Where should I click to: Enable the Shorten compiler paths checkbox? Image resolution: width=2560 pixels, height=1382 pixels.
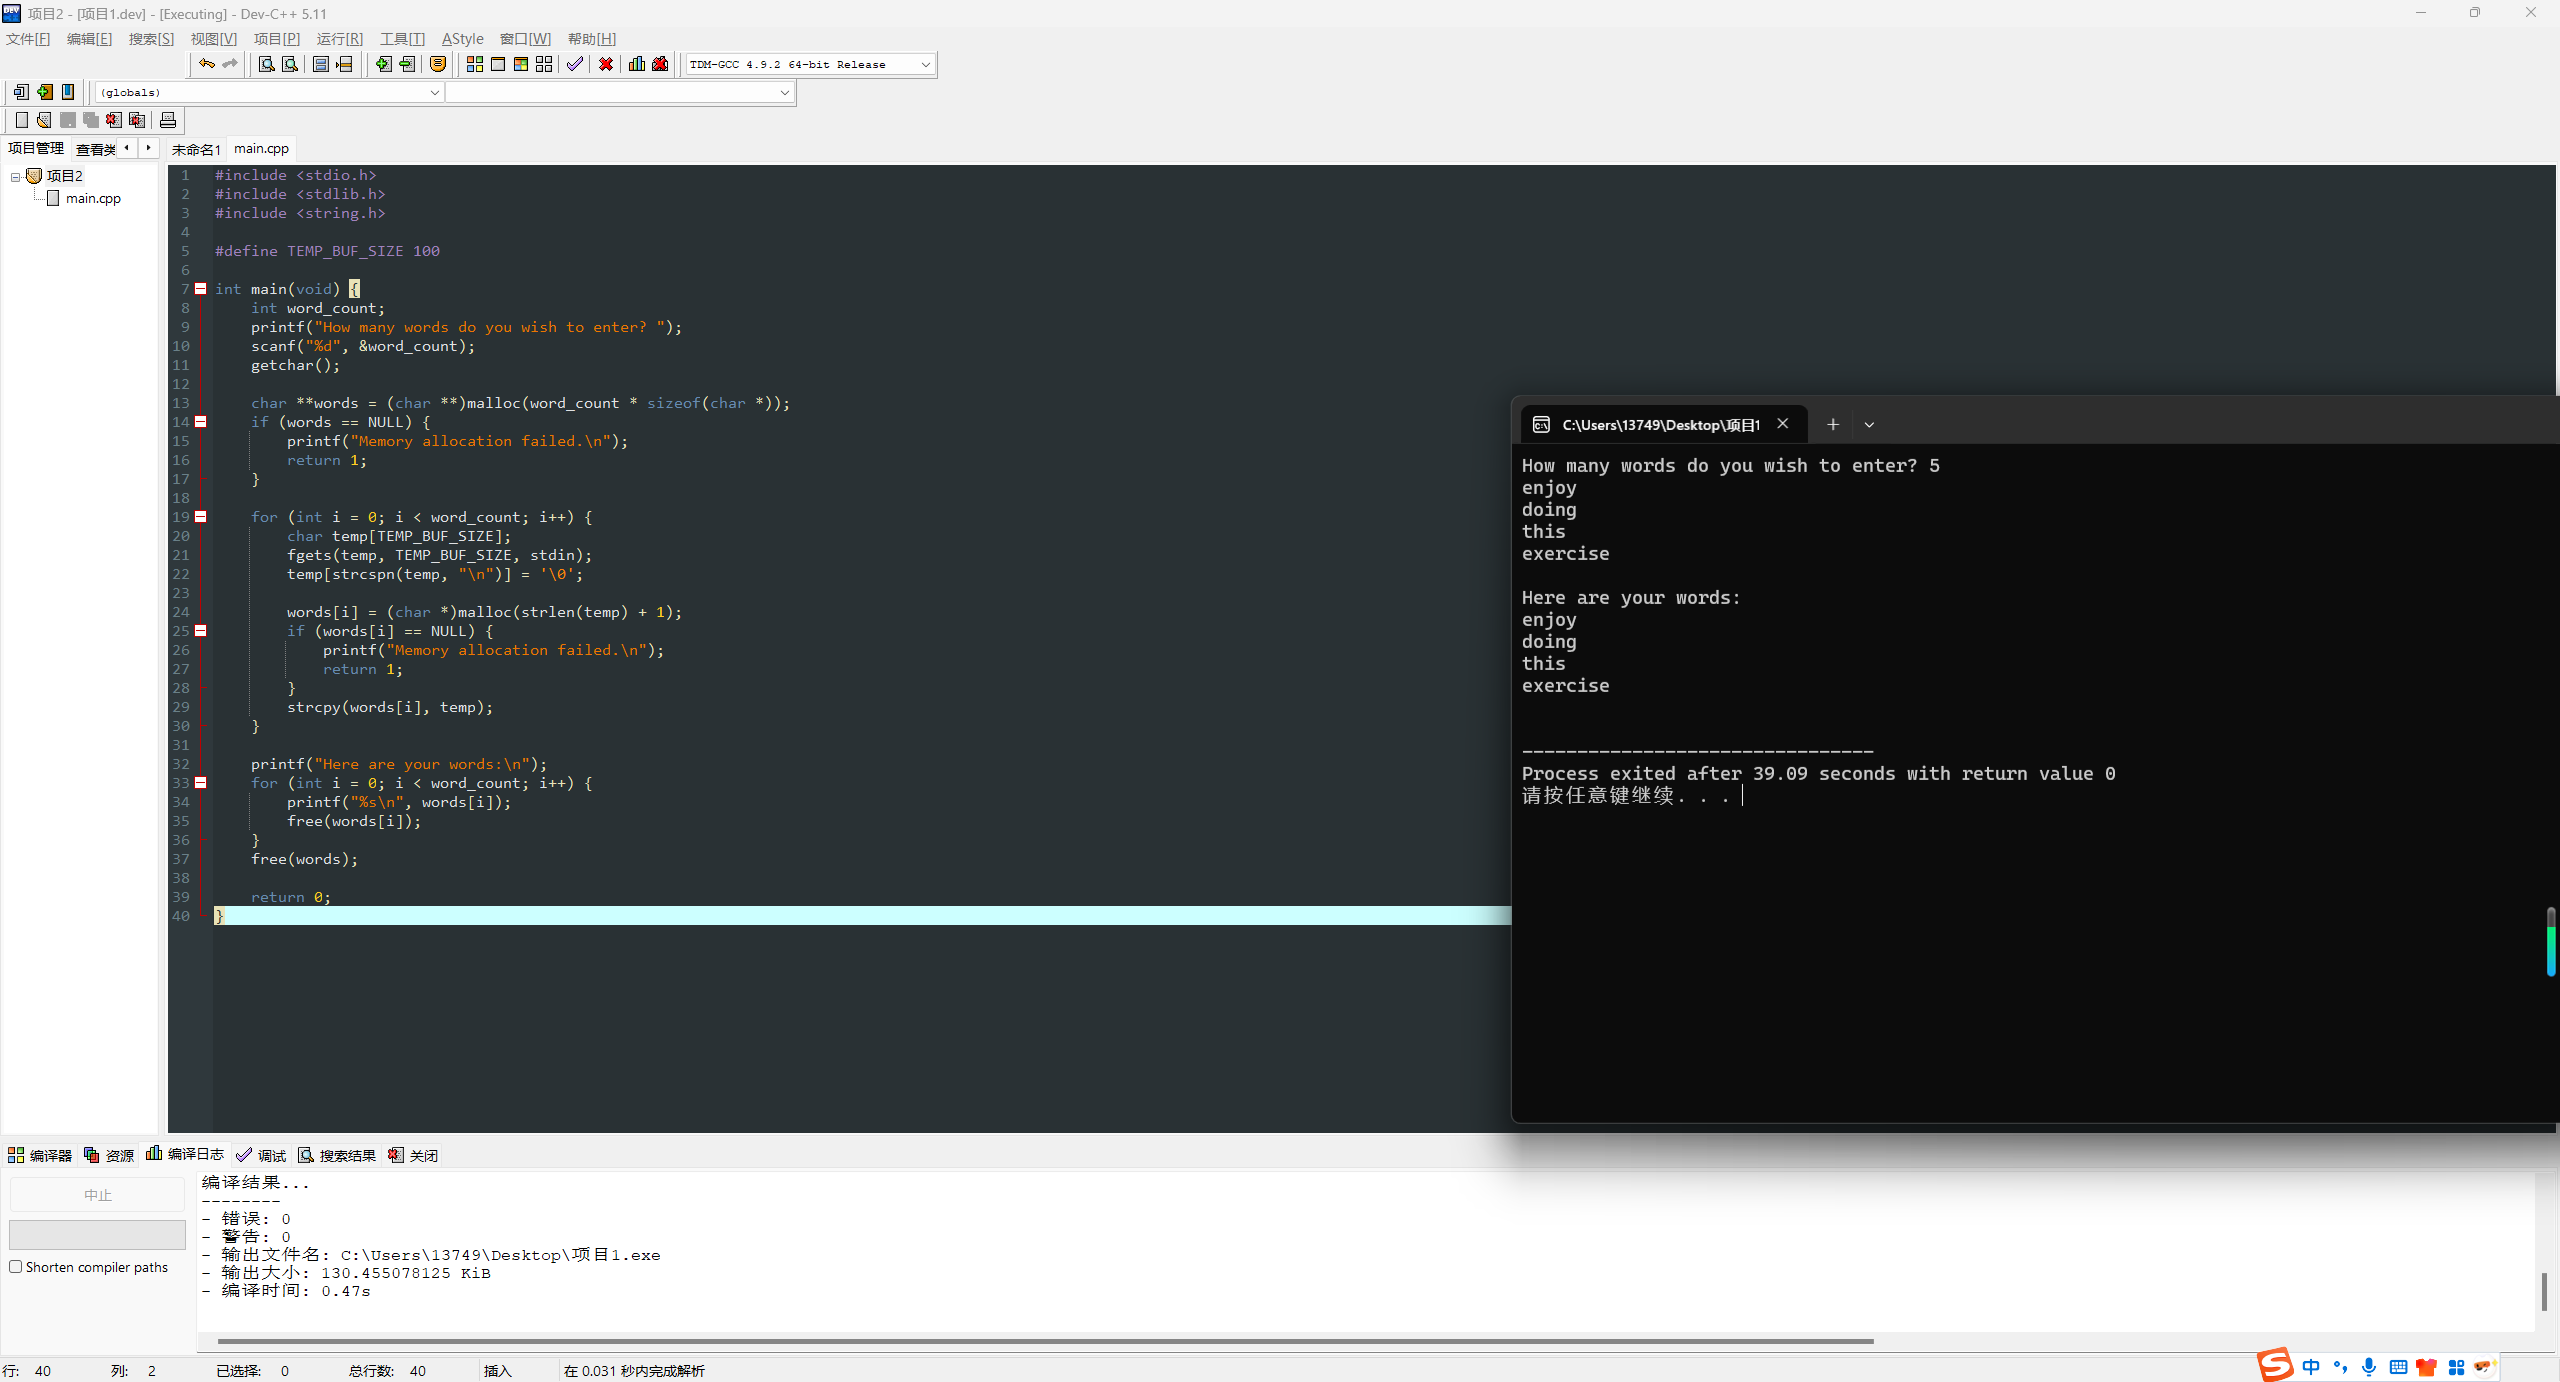pyautogui.click(x=16, y=1267)
